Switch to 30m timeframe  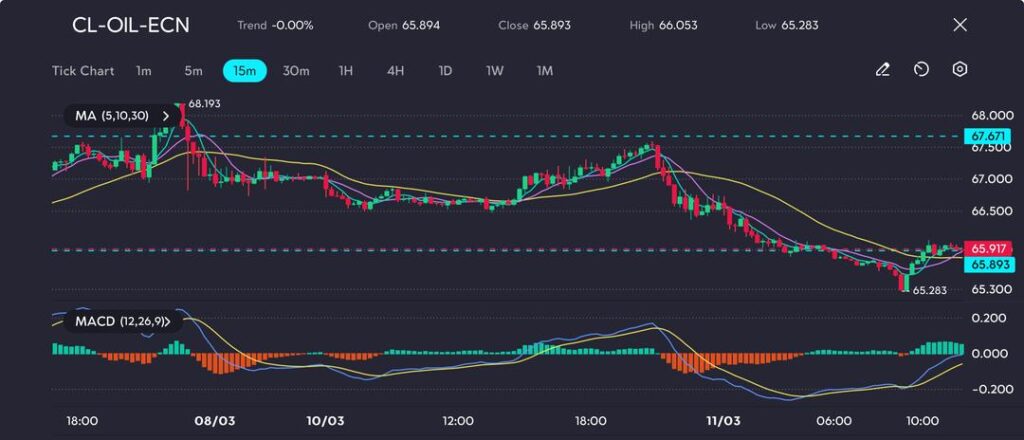click(x=296, y=71)
